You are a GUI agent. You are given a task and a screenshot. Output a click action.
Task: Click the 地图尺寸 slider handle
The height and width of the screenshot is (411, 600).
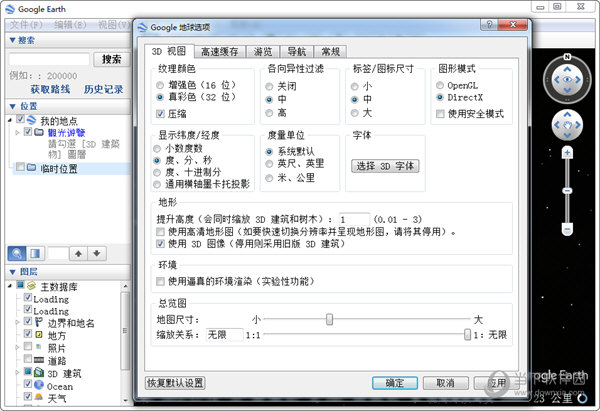tap(329, 319)
